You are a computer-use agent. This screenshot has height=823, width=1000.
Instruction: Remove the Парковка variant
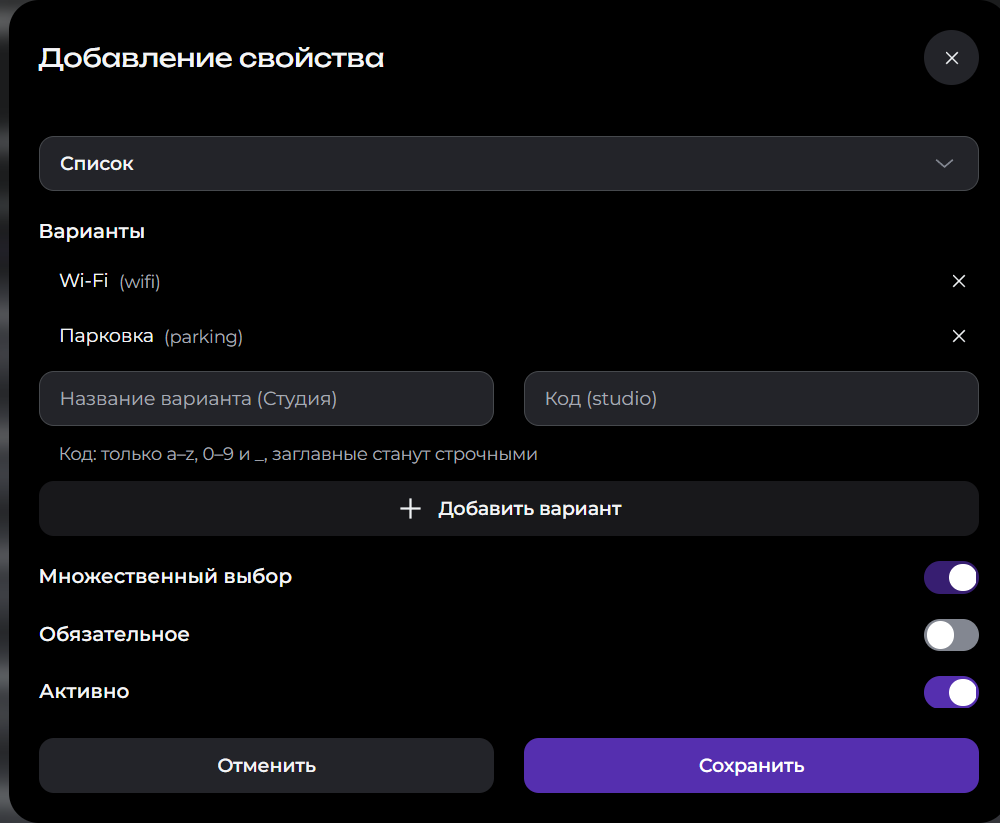958,336
